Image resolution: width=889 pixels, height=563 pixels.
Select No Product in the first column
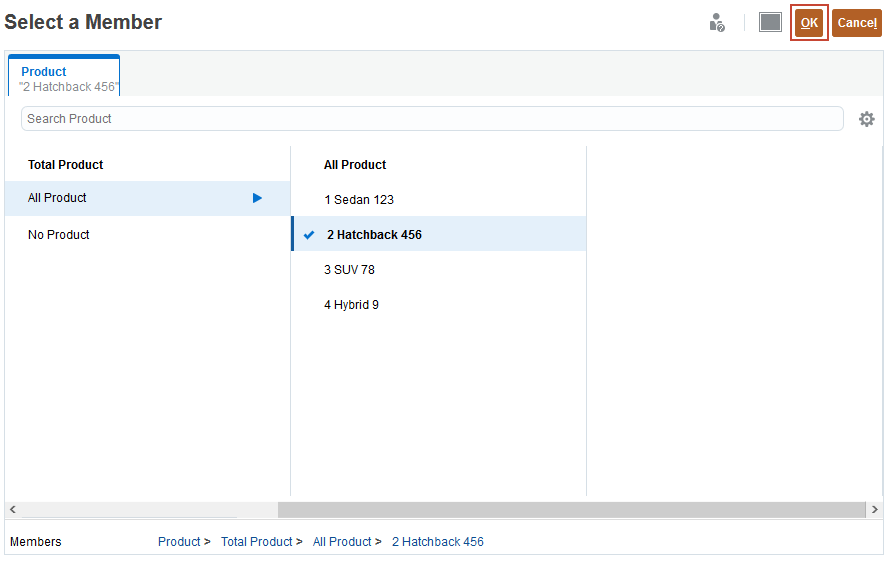59,235
